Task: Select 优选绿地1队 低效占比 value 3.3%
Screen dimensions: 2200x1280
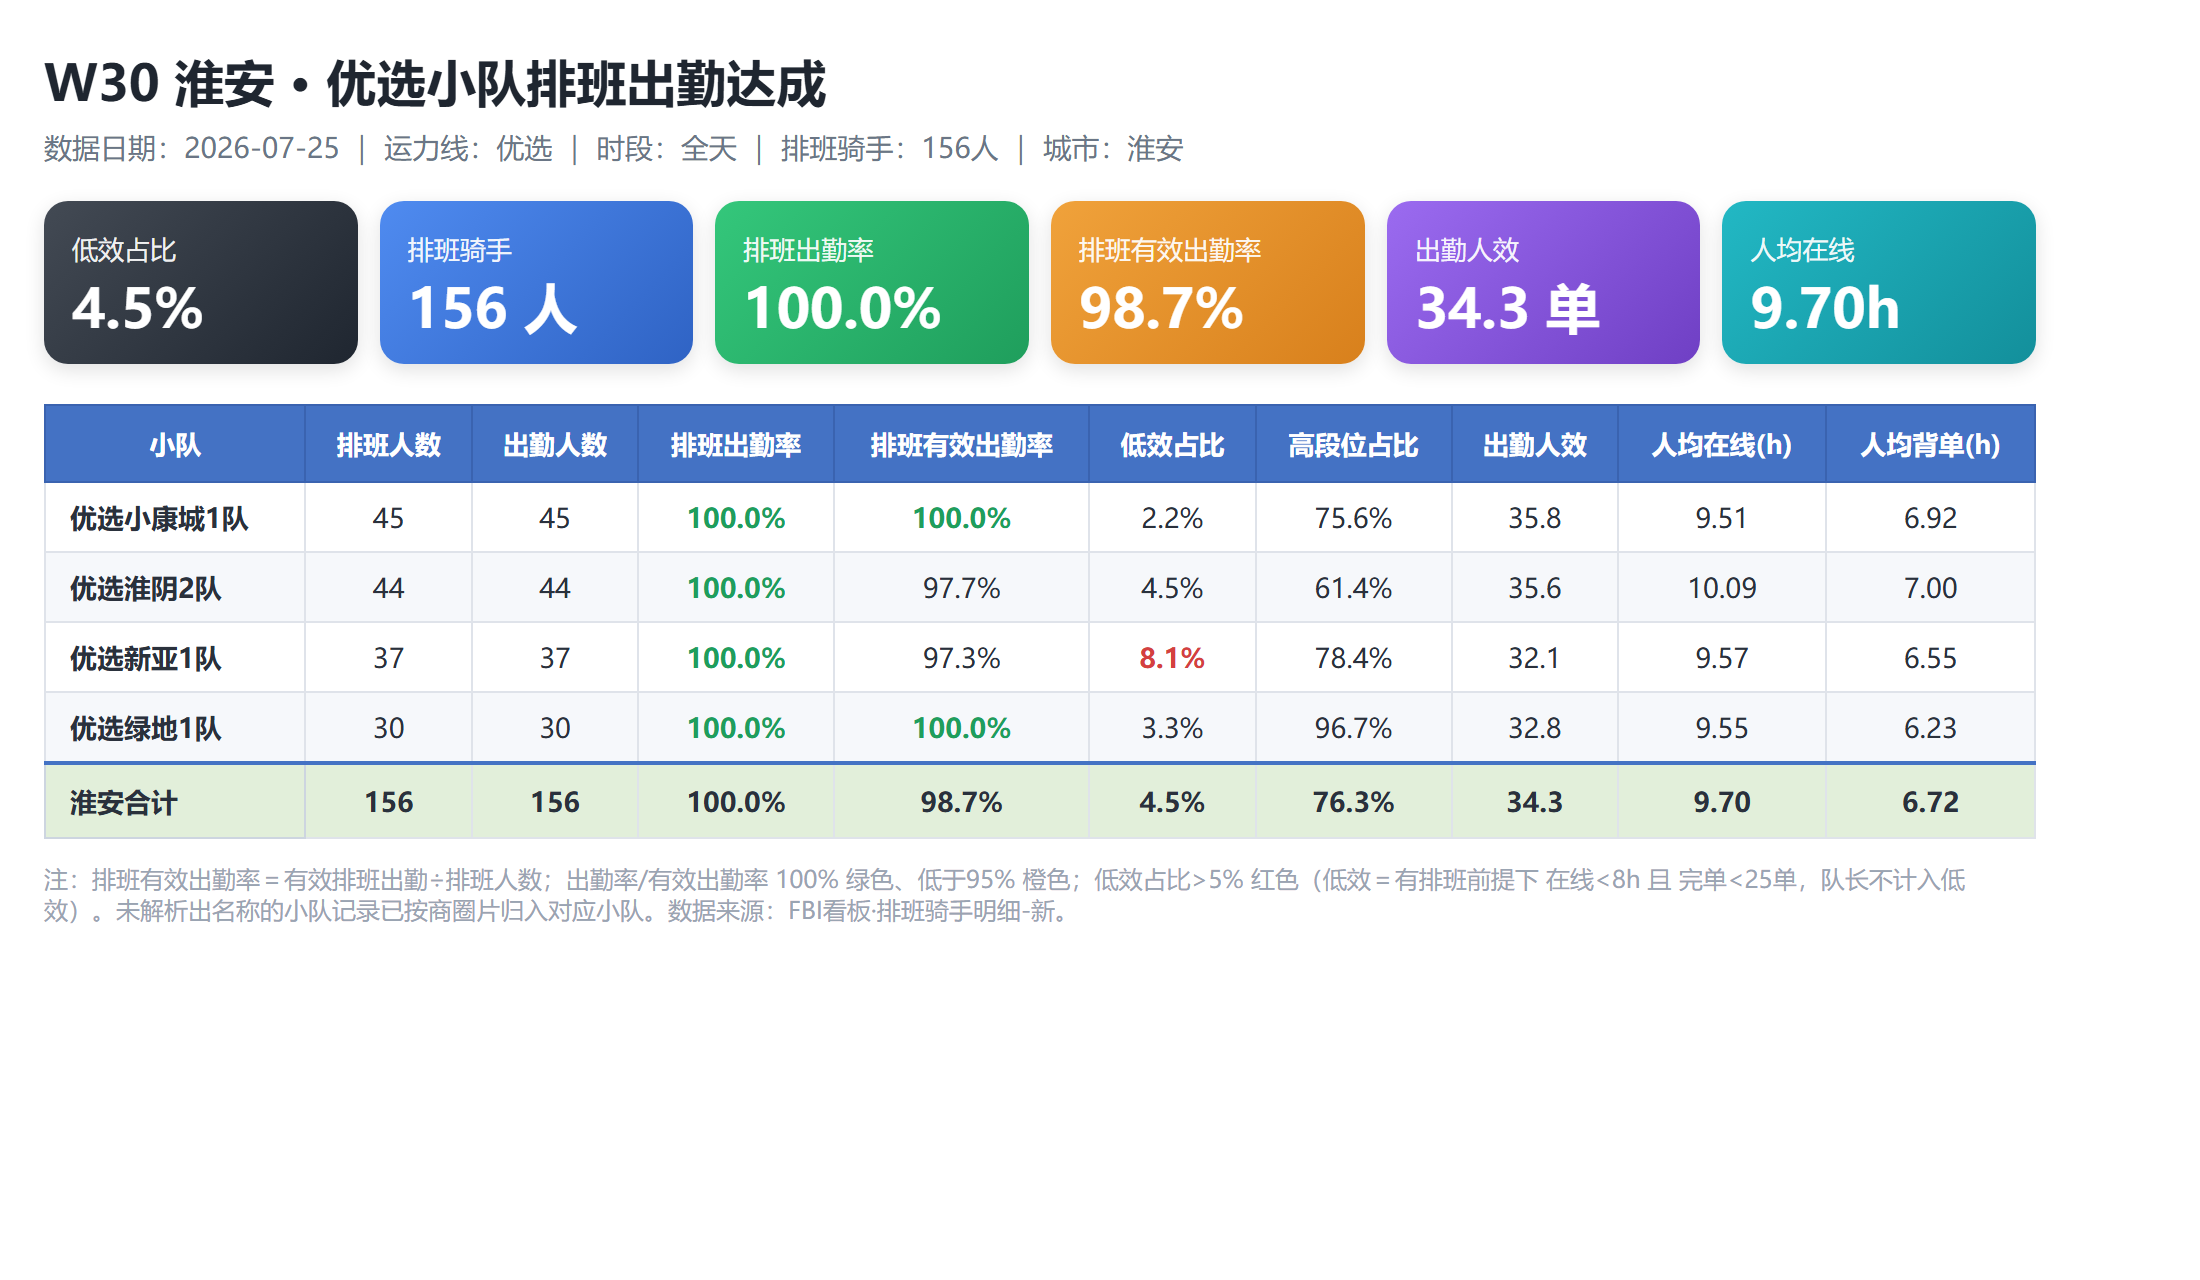Action: coord(1172,728)
